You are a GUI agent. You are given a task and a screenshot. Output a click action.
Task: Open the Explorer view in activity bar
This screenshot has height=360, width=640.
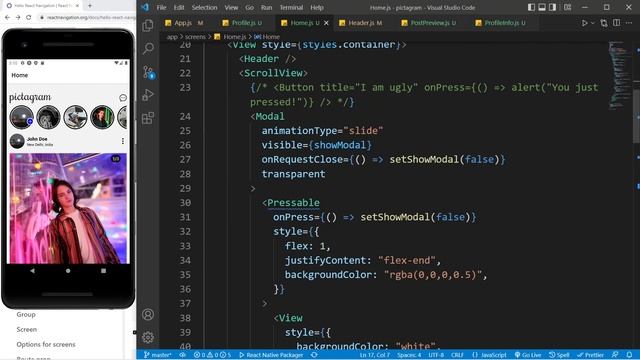pyautogui.click(x=148, y=26)
